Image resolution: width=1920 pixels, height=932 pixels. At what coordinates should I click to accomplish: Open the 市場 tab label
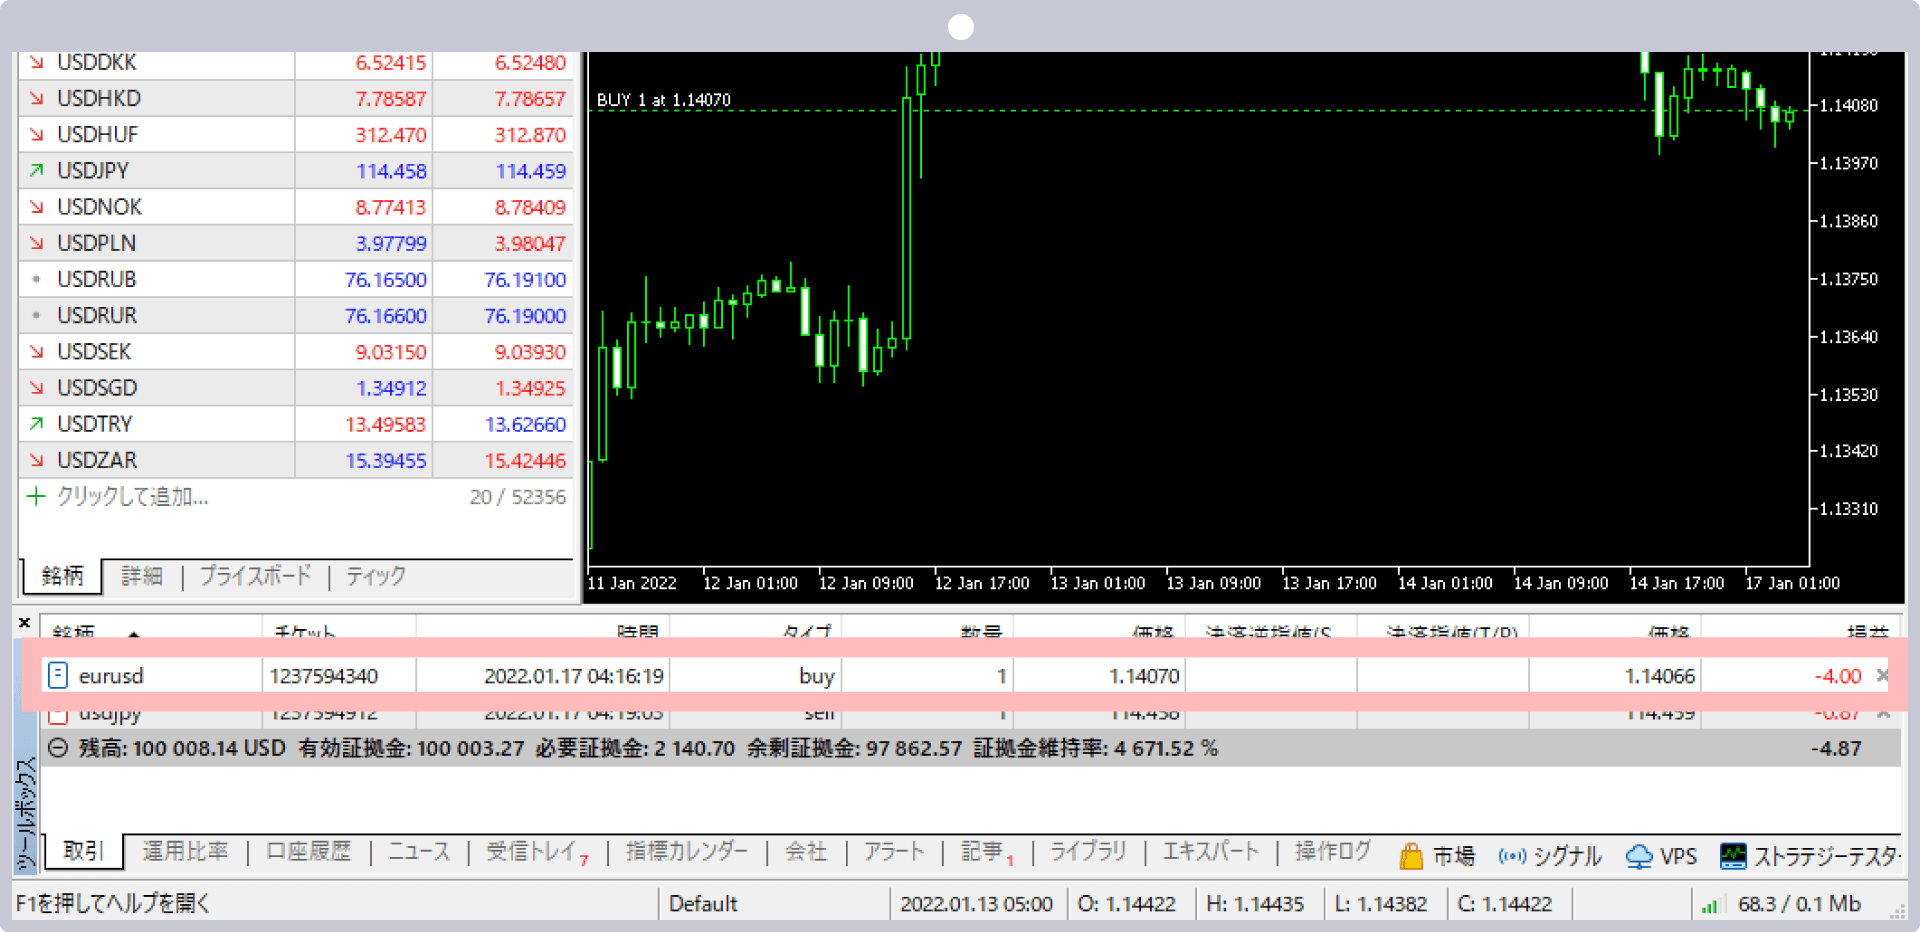(x=1453, y=856)
